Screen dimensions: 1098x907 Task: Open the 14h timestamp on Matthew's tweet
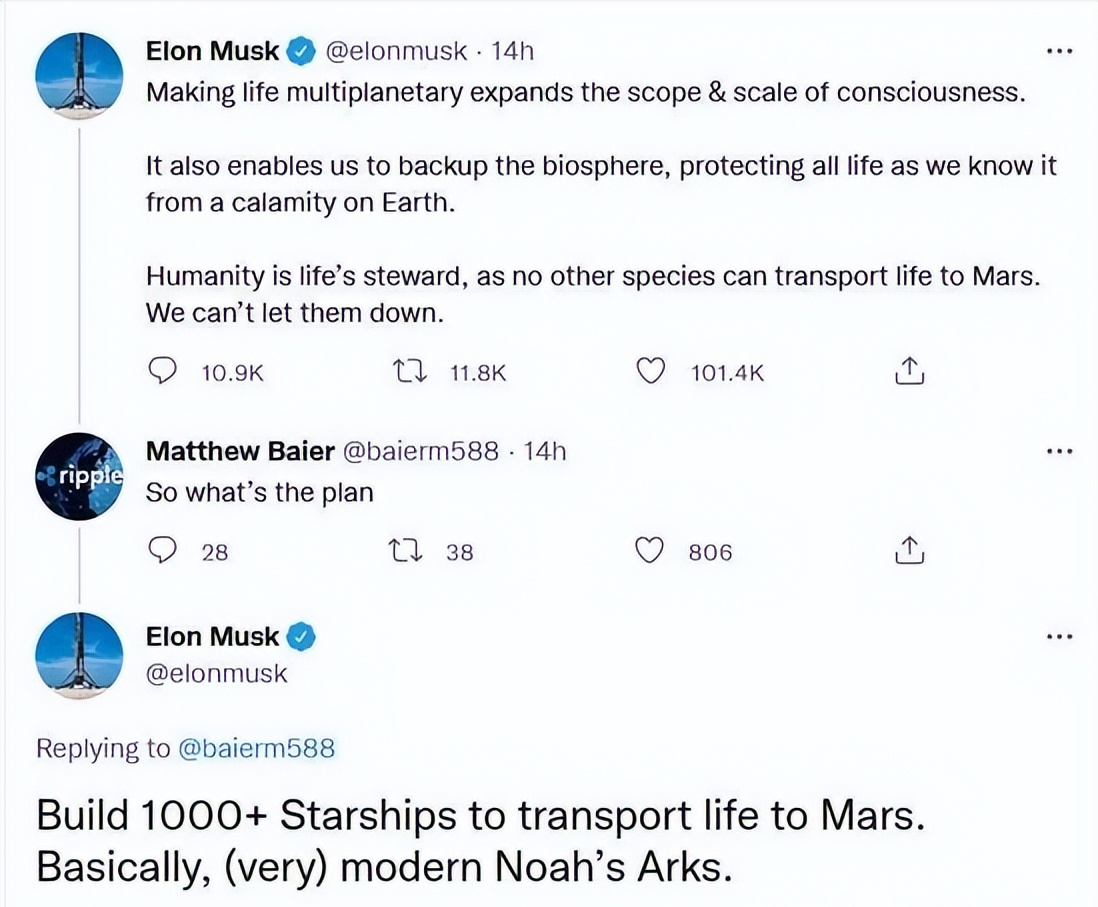(544, 451)
